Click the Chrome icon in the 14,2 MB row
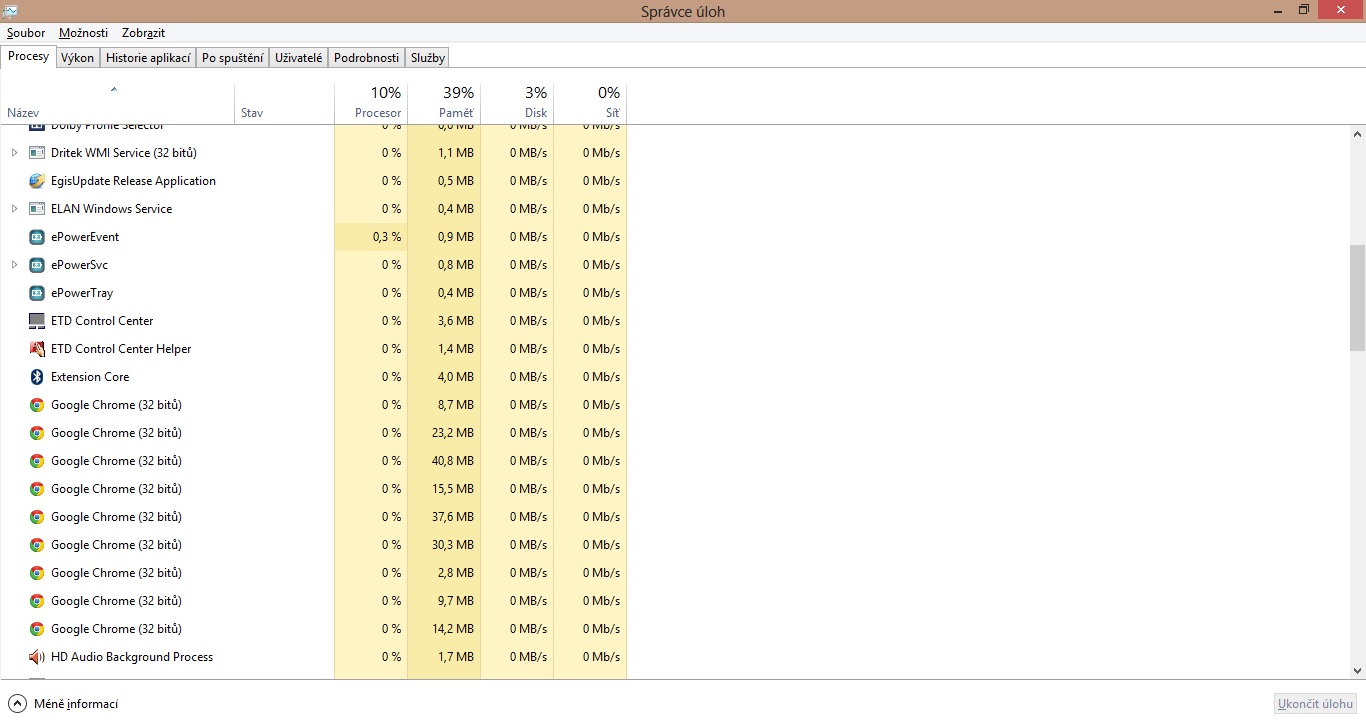This screenshot has width=1366, height=728. click(x=37, y=629)
